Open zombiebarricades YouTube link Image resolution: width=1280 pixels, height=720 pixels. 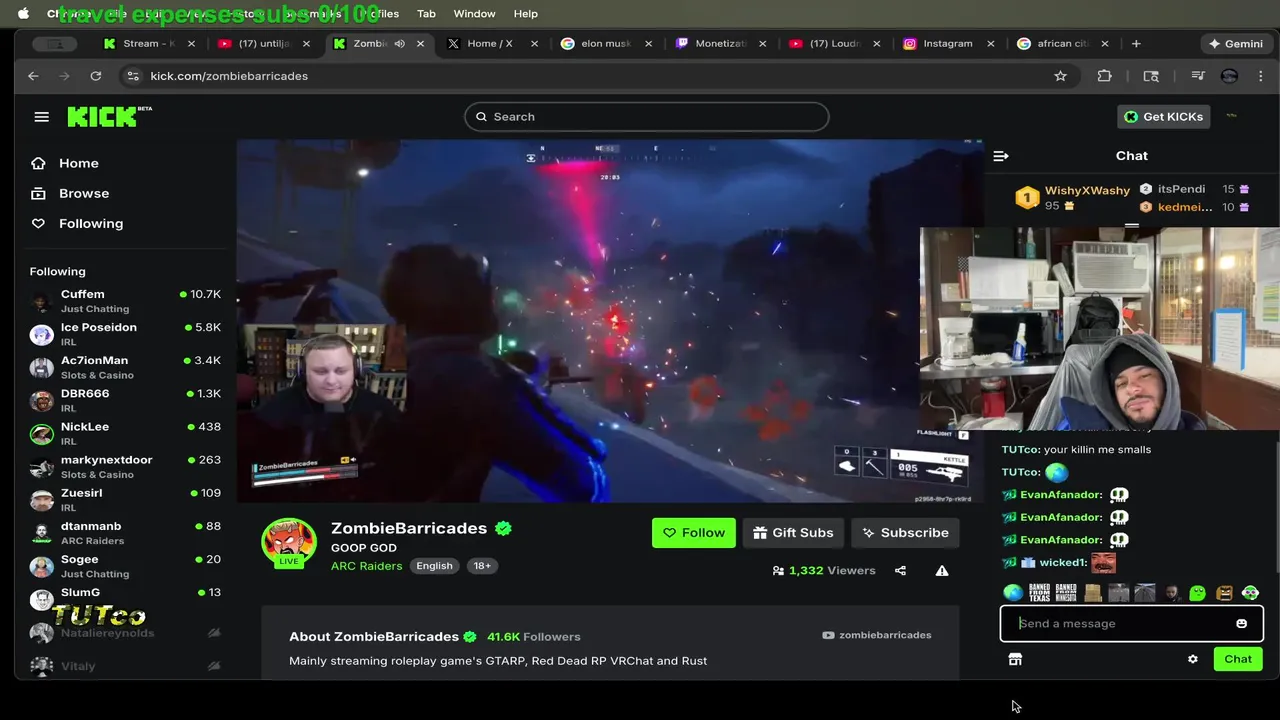pyautogui.click(x=876, y=635)
